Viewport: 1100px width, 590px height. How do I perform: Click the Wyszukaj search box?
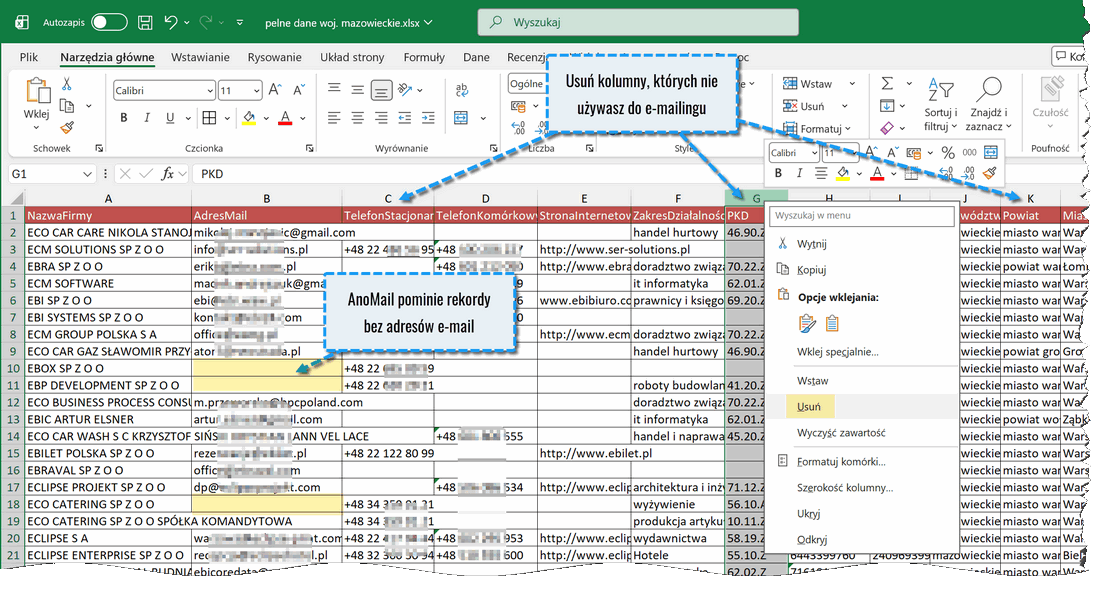click(638, 22)
